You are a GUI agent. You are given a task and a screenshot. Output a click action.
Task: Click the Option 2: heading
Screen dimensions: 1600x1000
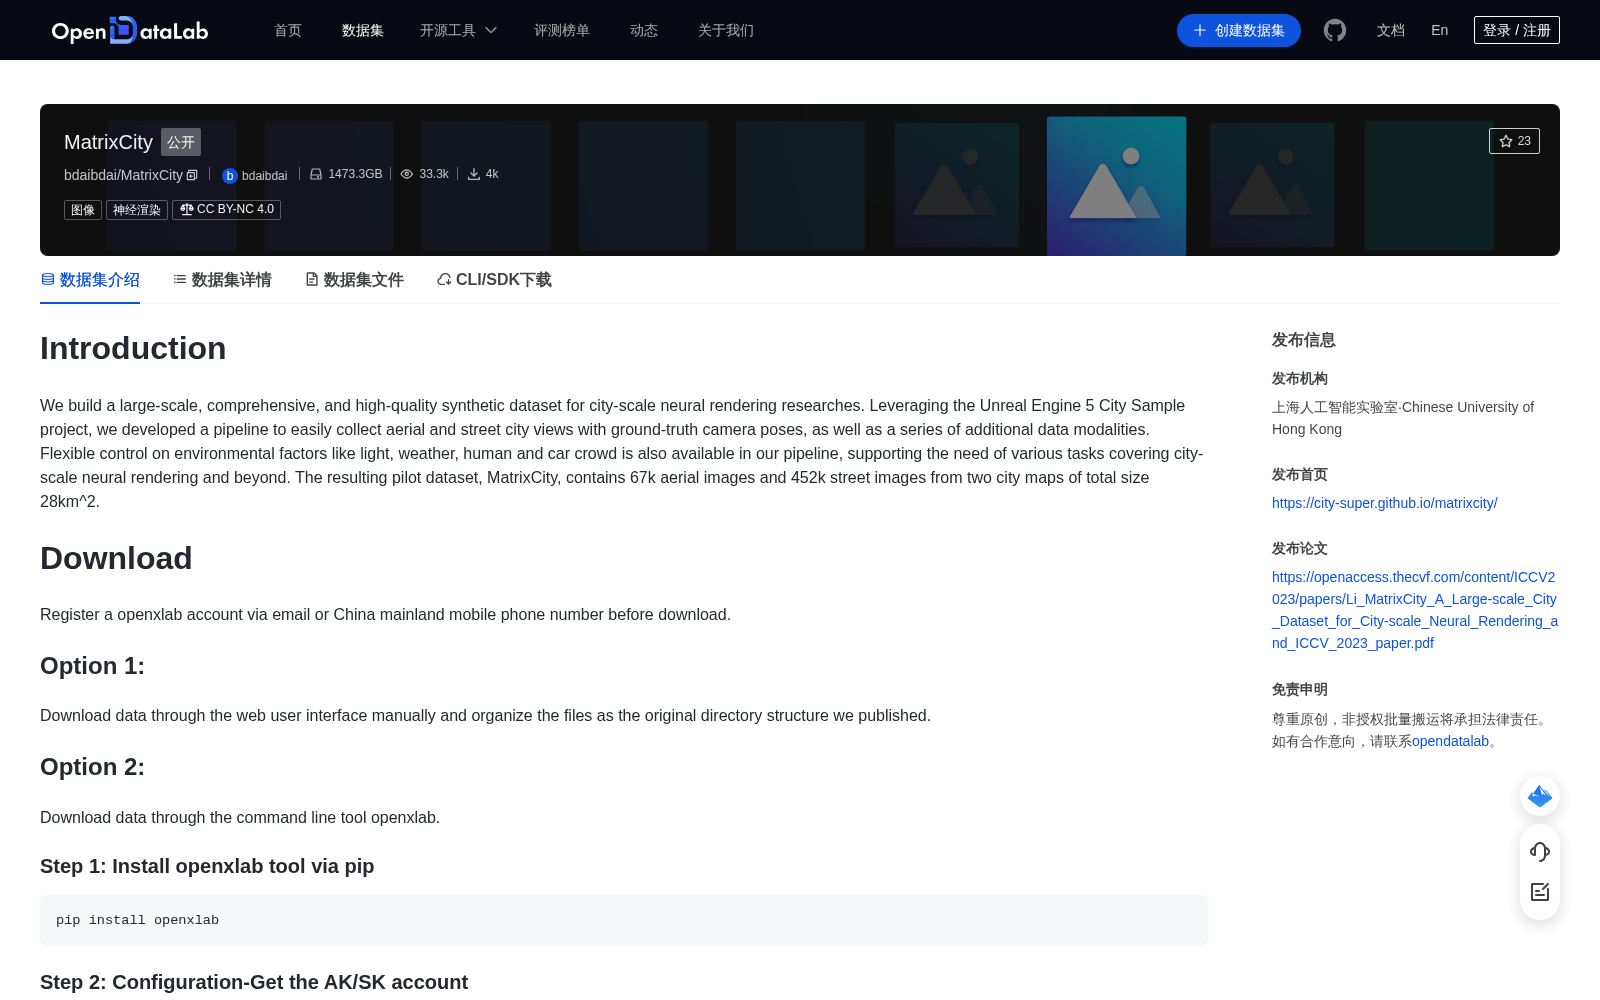(x=92, y=767)
